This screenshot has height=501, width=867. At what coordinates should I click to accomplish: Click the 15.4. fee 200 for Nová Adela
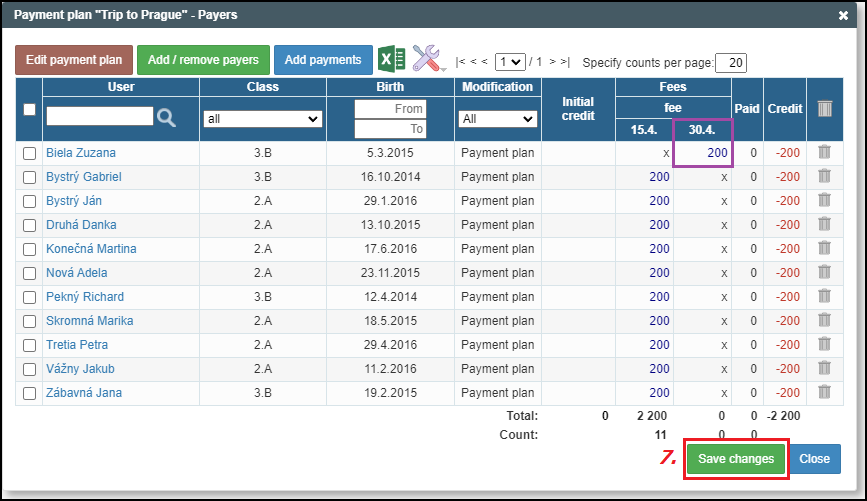click(x=659, y=273)
